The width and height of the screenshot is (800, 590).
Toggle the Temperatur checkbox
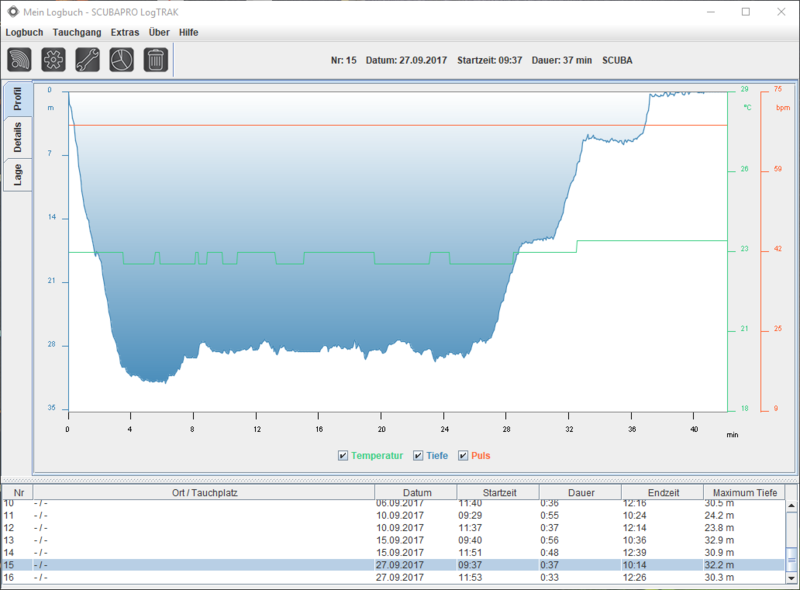(343, 456)
